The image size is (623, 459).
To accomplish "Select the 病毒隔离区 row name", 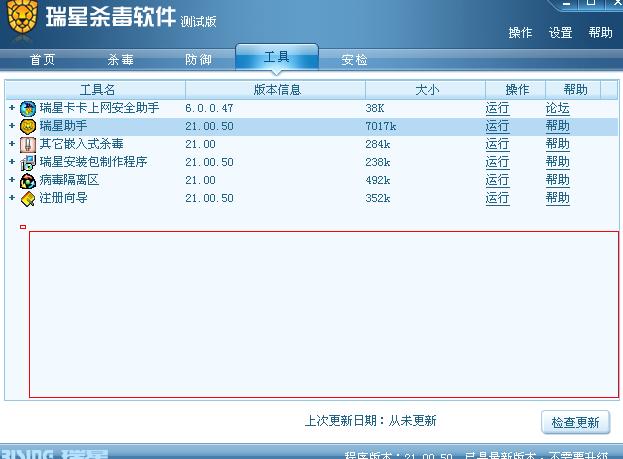I will pos(69,180).
